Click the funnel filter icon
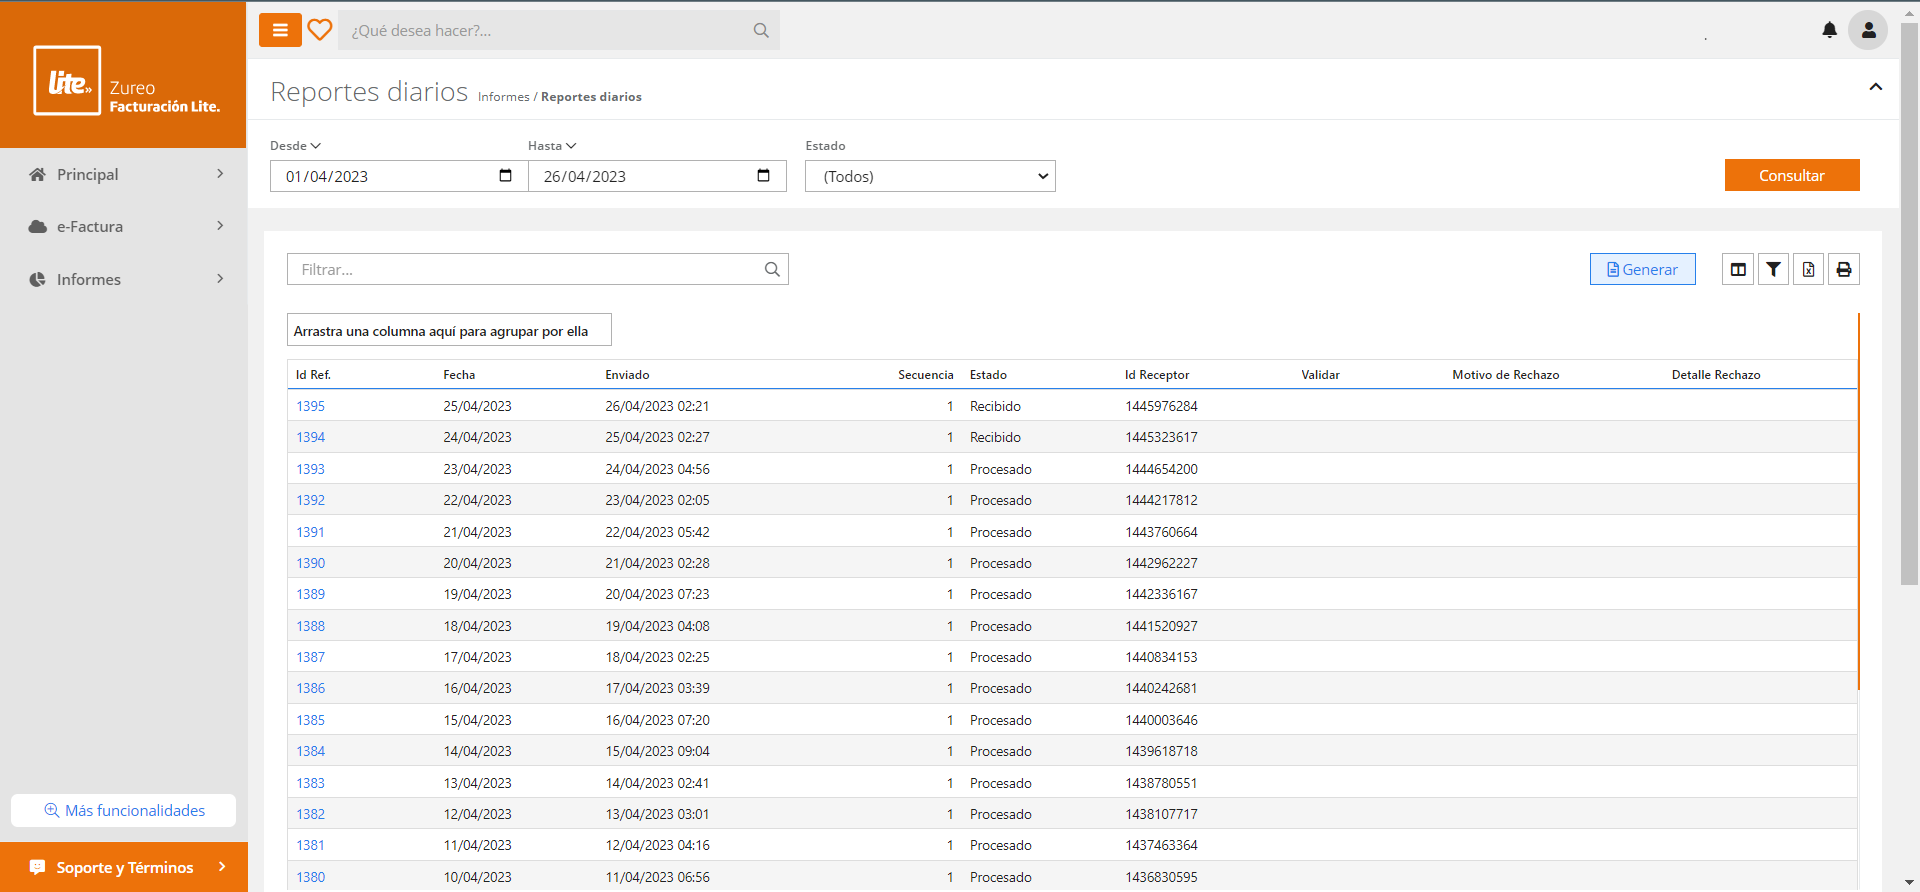This screenshot has width=1920, height=892. (x=1773, y=269)
